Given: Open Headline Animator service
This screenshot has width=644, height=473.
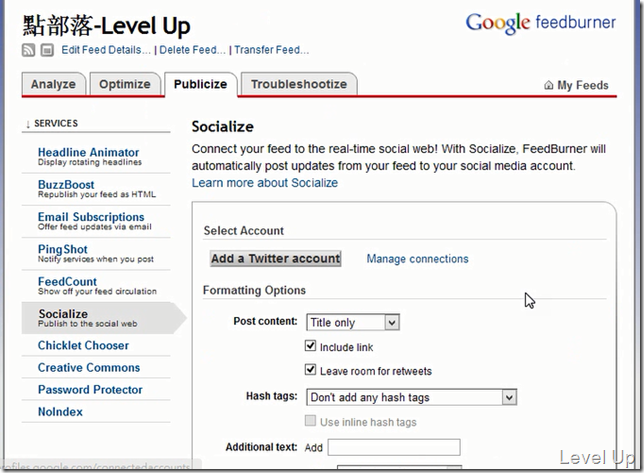Looking at the screenshot, I should pos(89,152).
